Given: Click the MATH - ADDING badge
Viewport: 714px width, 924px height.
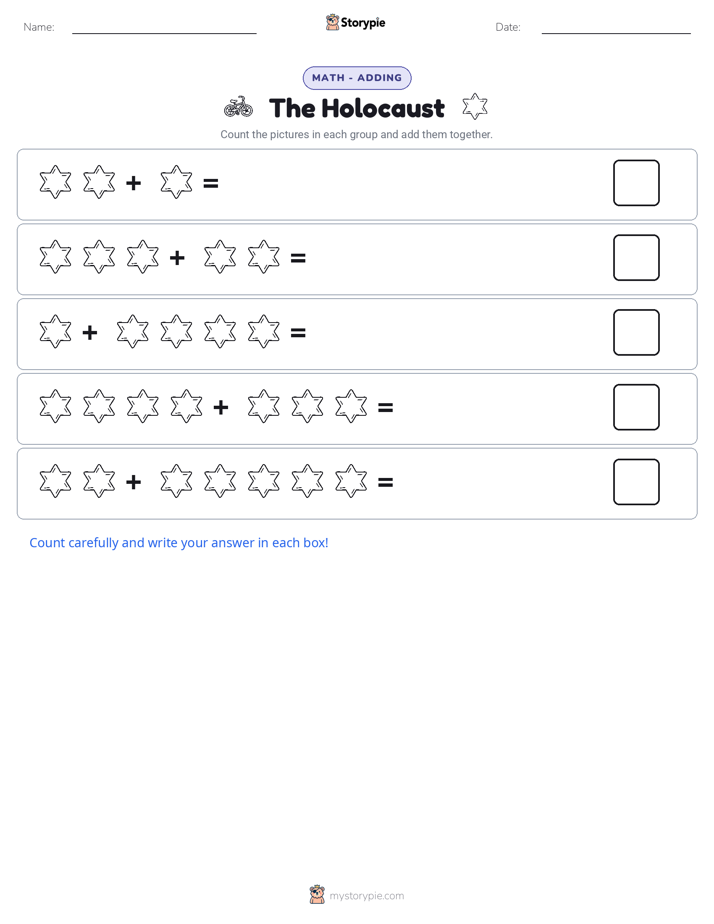Looking at the screenshot, I should pos(357,78).
